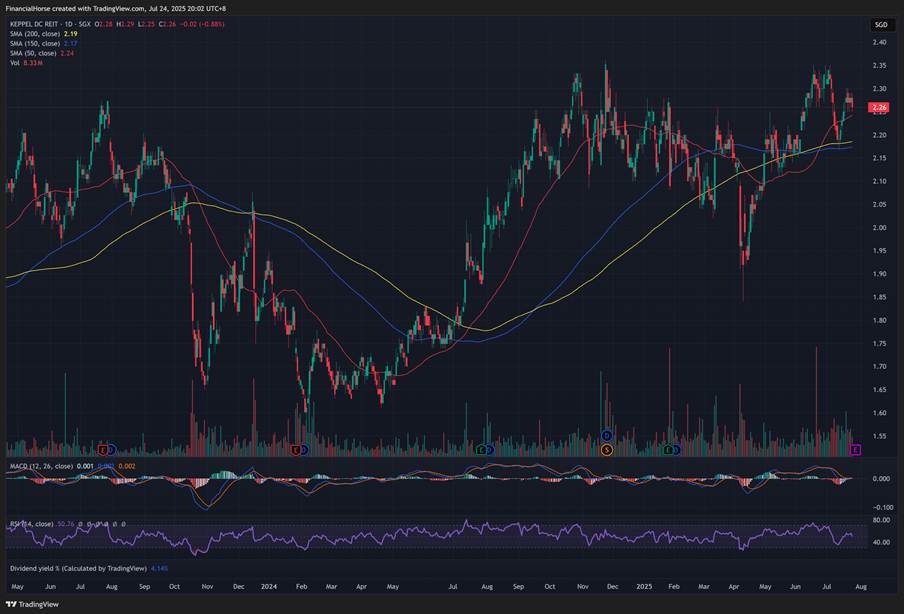The width and height of the screenshot is (904, 614).
Task: Click the 2.24 SMA 50 value
Action: coord(67,53)
